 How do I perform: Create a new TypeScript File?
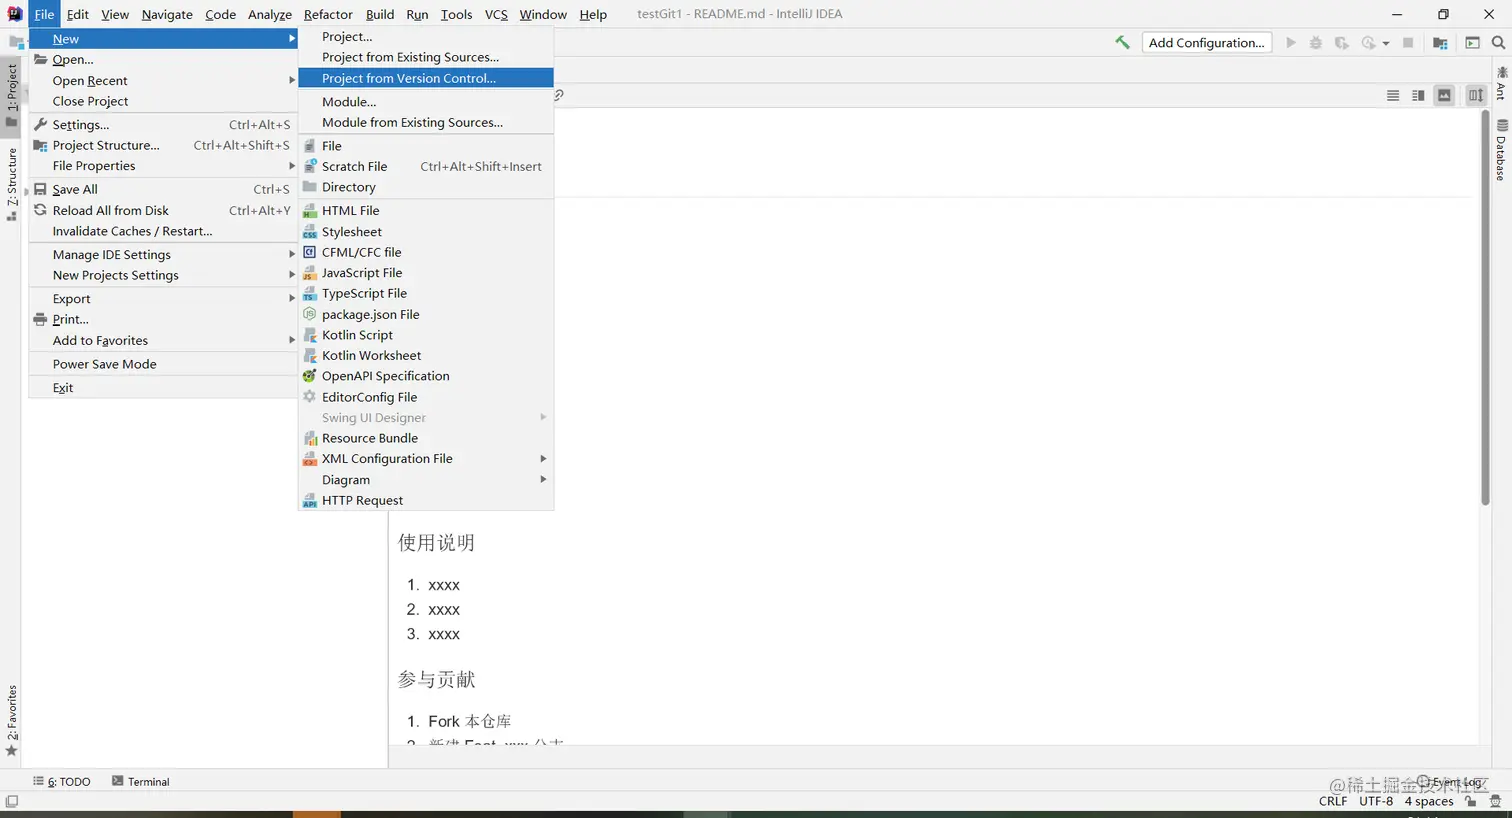(x=426, y=294)
